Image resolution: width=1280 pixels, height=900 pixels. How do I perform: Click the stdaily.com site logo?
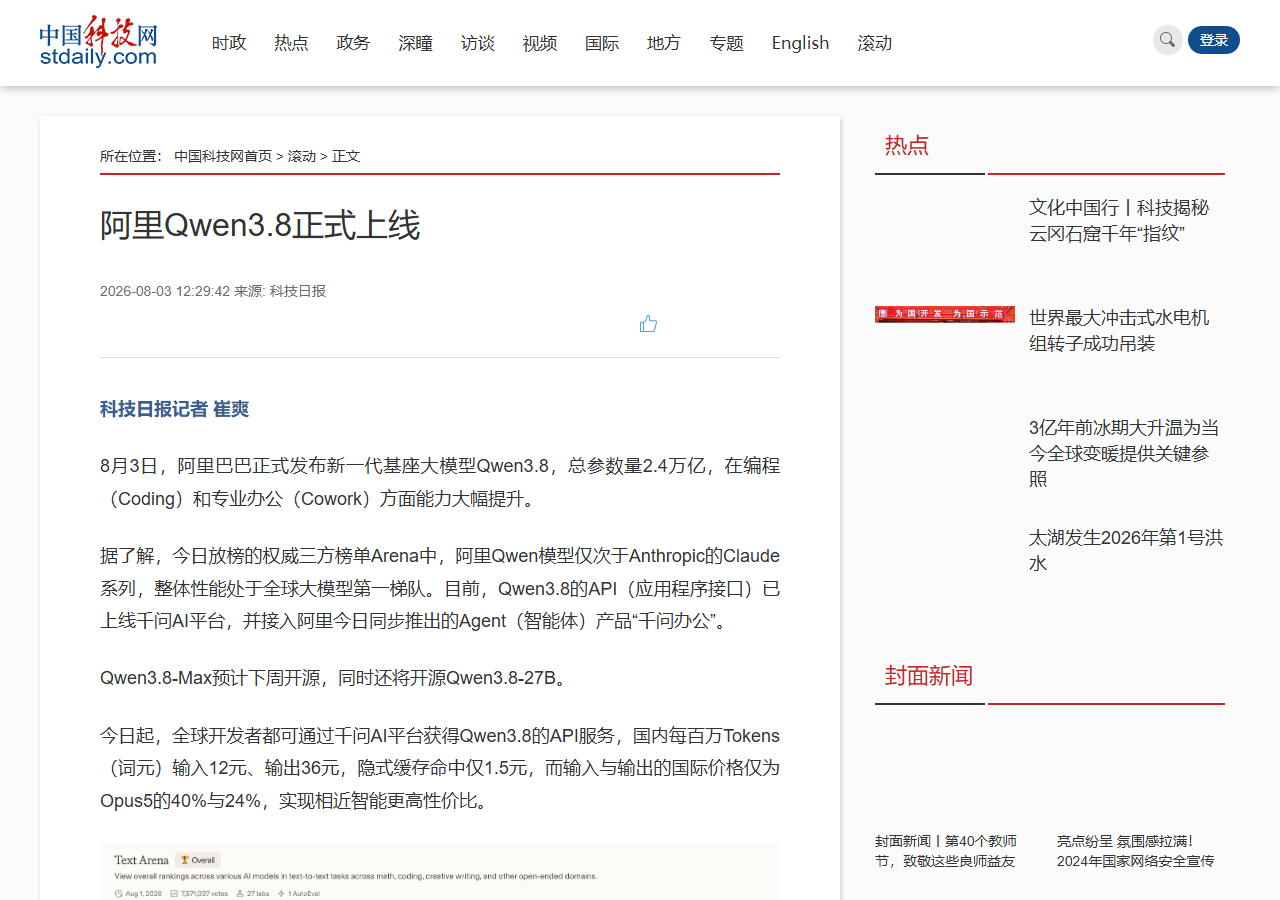pyautogui.click(x=98, y=41)
